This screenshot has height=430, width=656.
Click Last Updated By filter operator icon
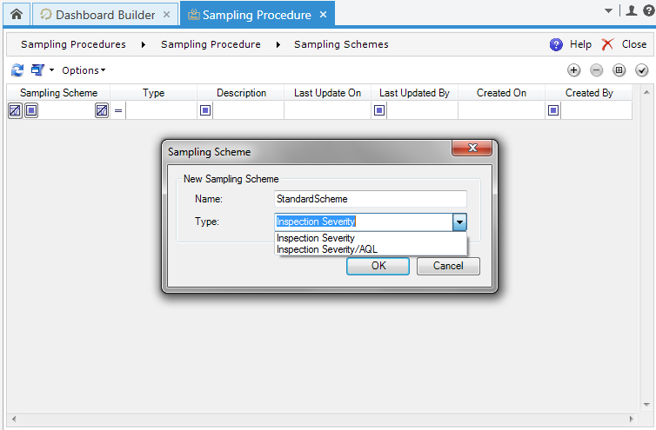point(379,110)
